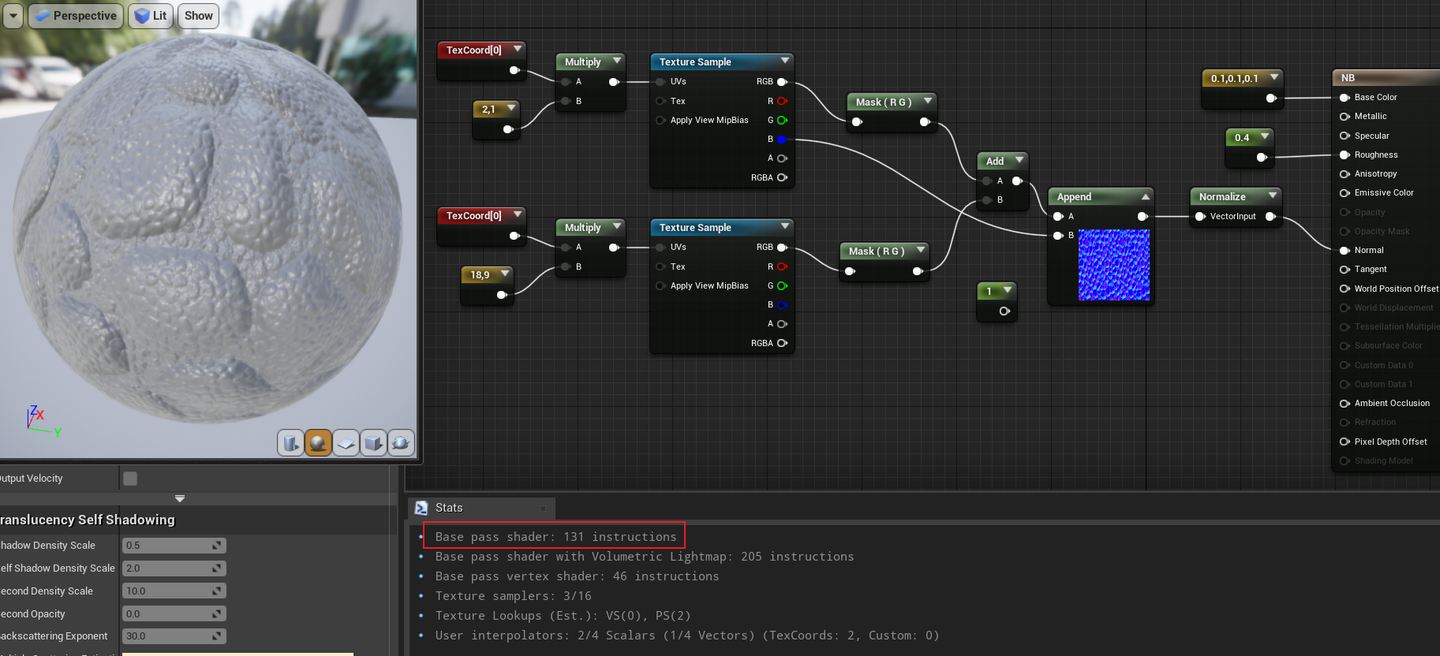Image resolution: width=1440 pixels, height=656 pixels.
Task: Click the Show button in the viewport
Action: (x=197, y=15)
